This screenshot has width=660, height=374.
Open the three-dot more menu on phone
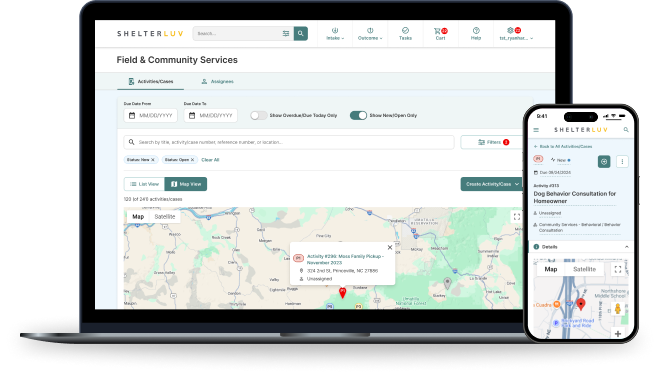pos(622,162)
